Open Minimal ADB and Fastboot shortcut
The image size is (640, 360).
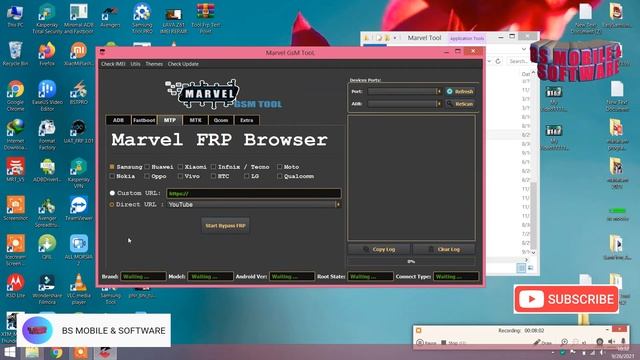pos(78,18)
